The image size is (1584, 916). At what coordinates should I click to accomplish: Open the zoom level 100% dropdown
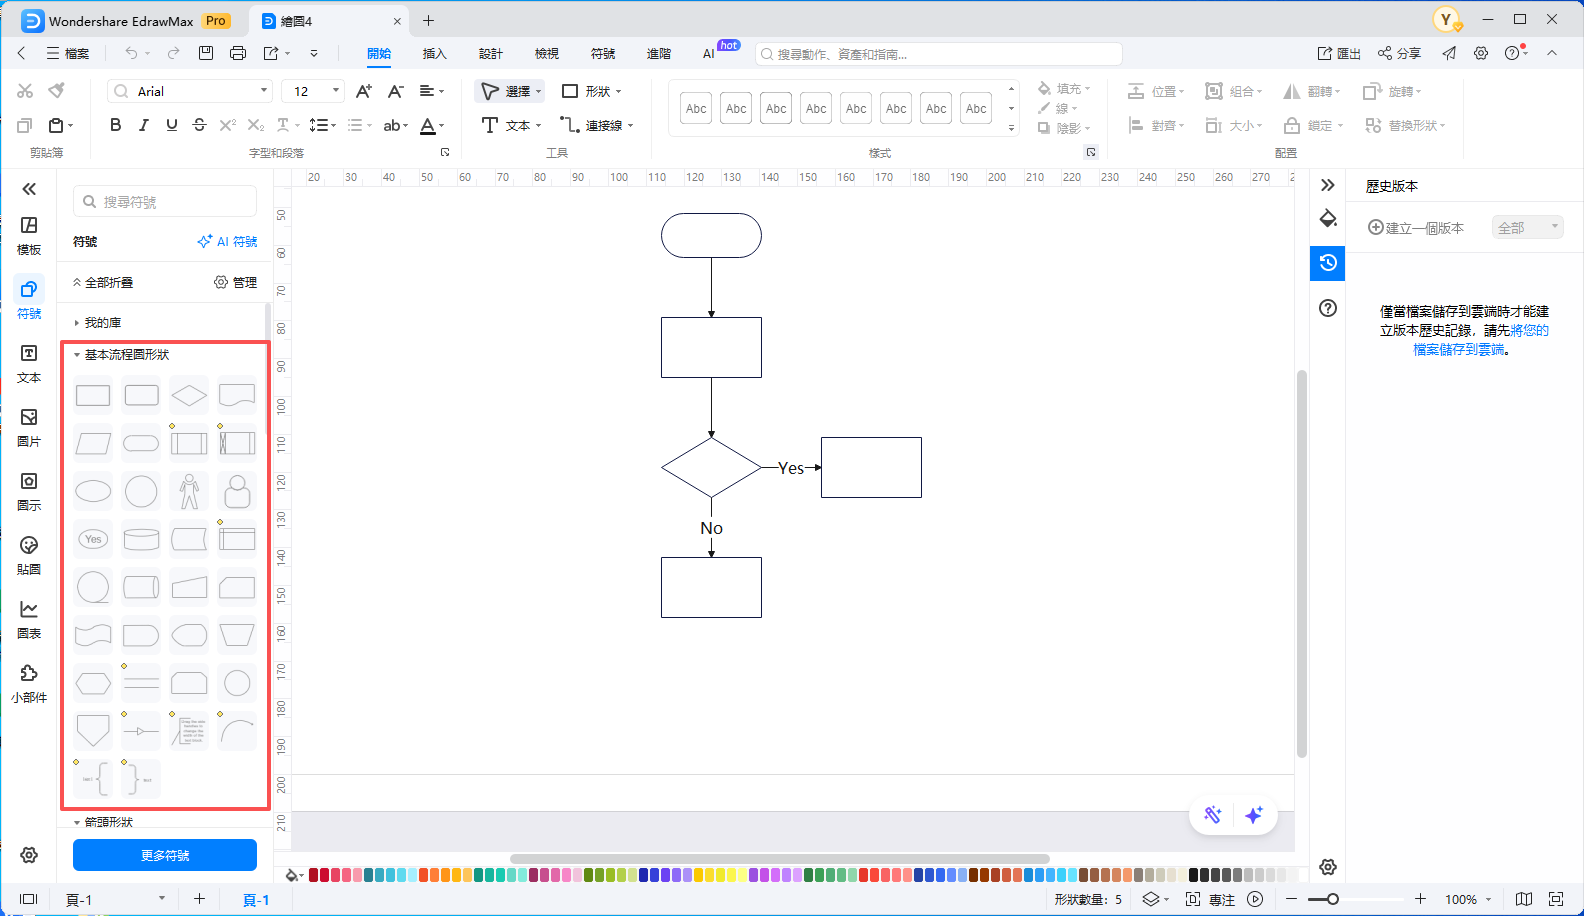[1468, 899]
